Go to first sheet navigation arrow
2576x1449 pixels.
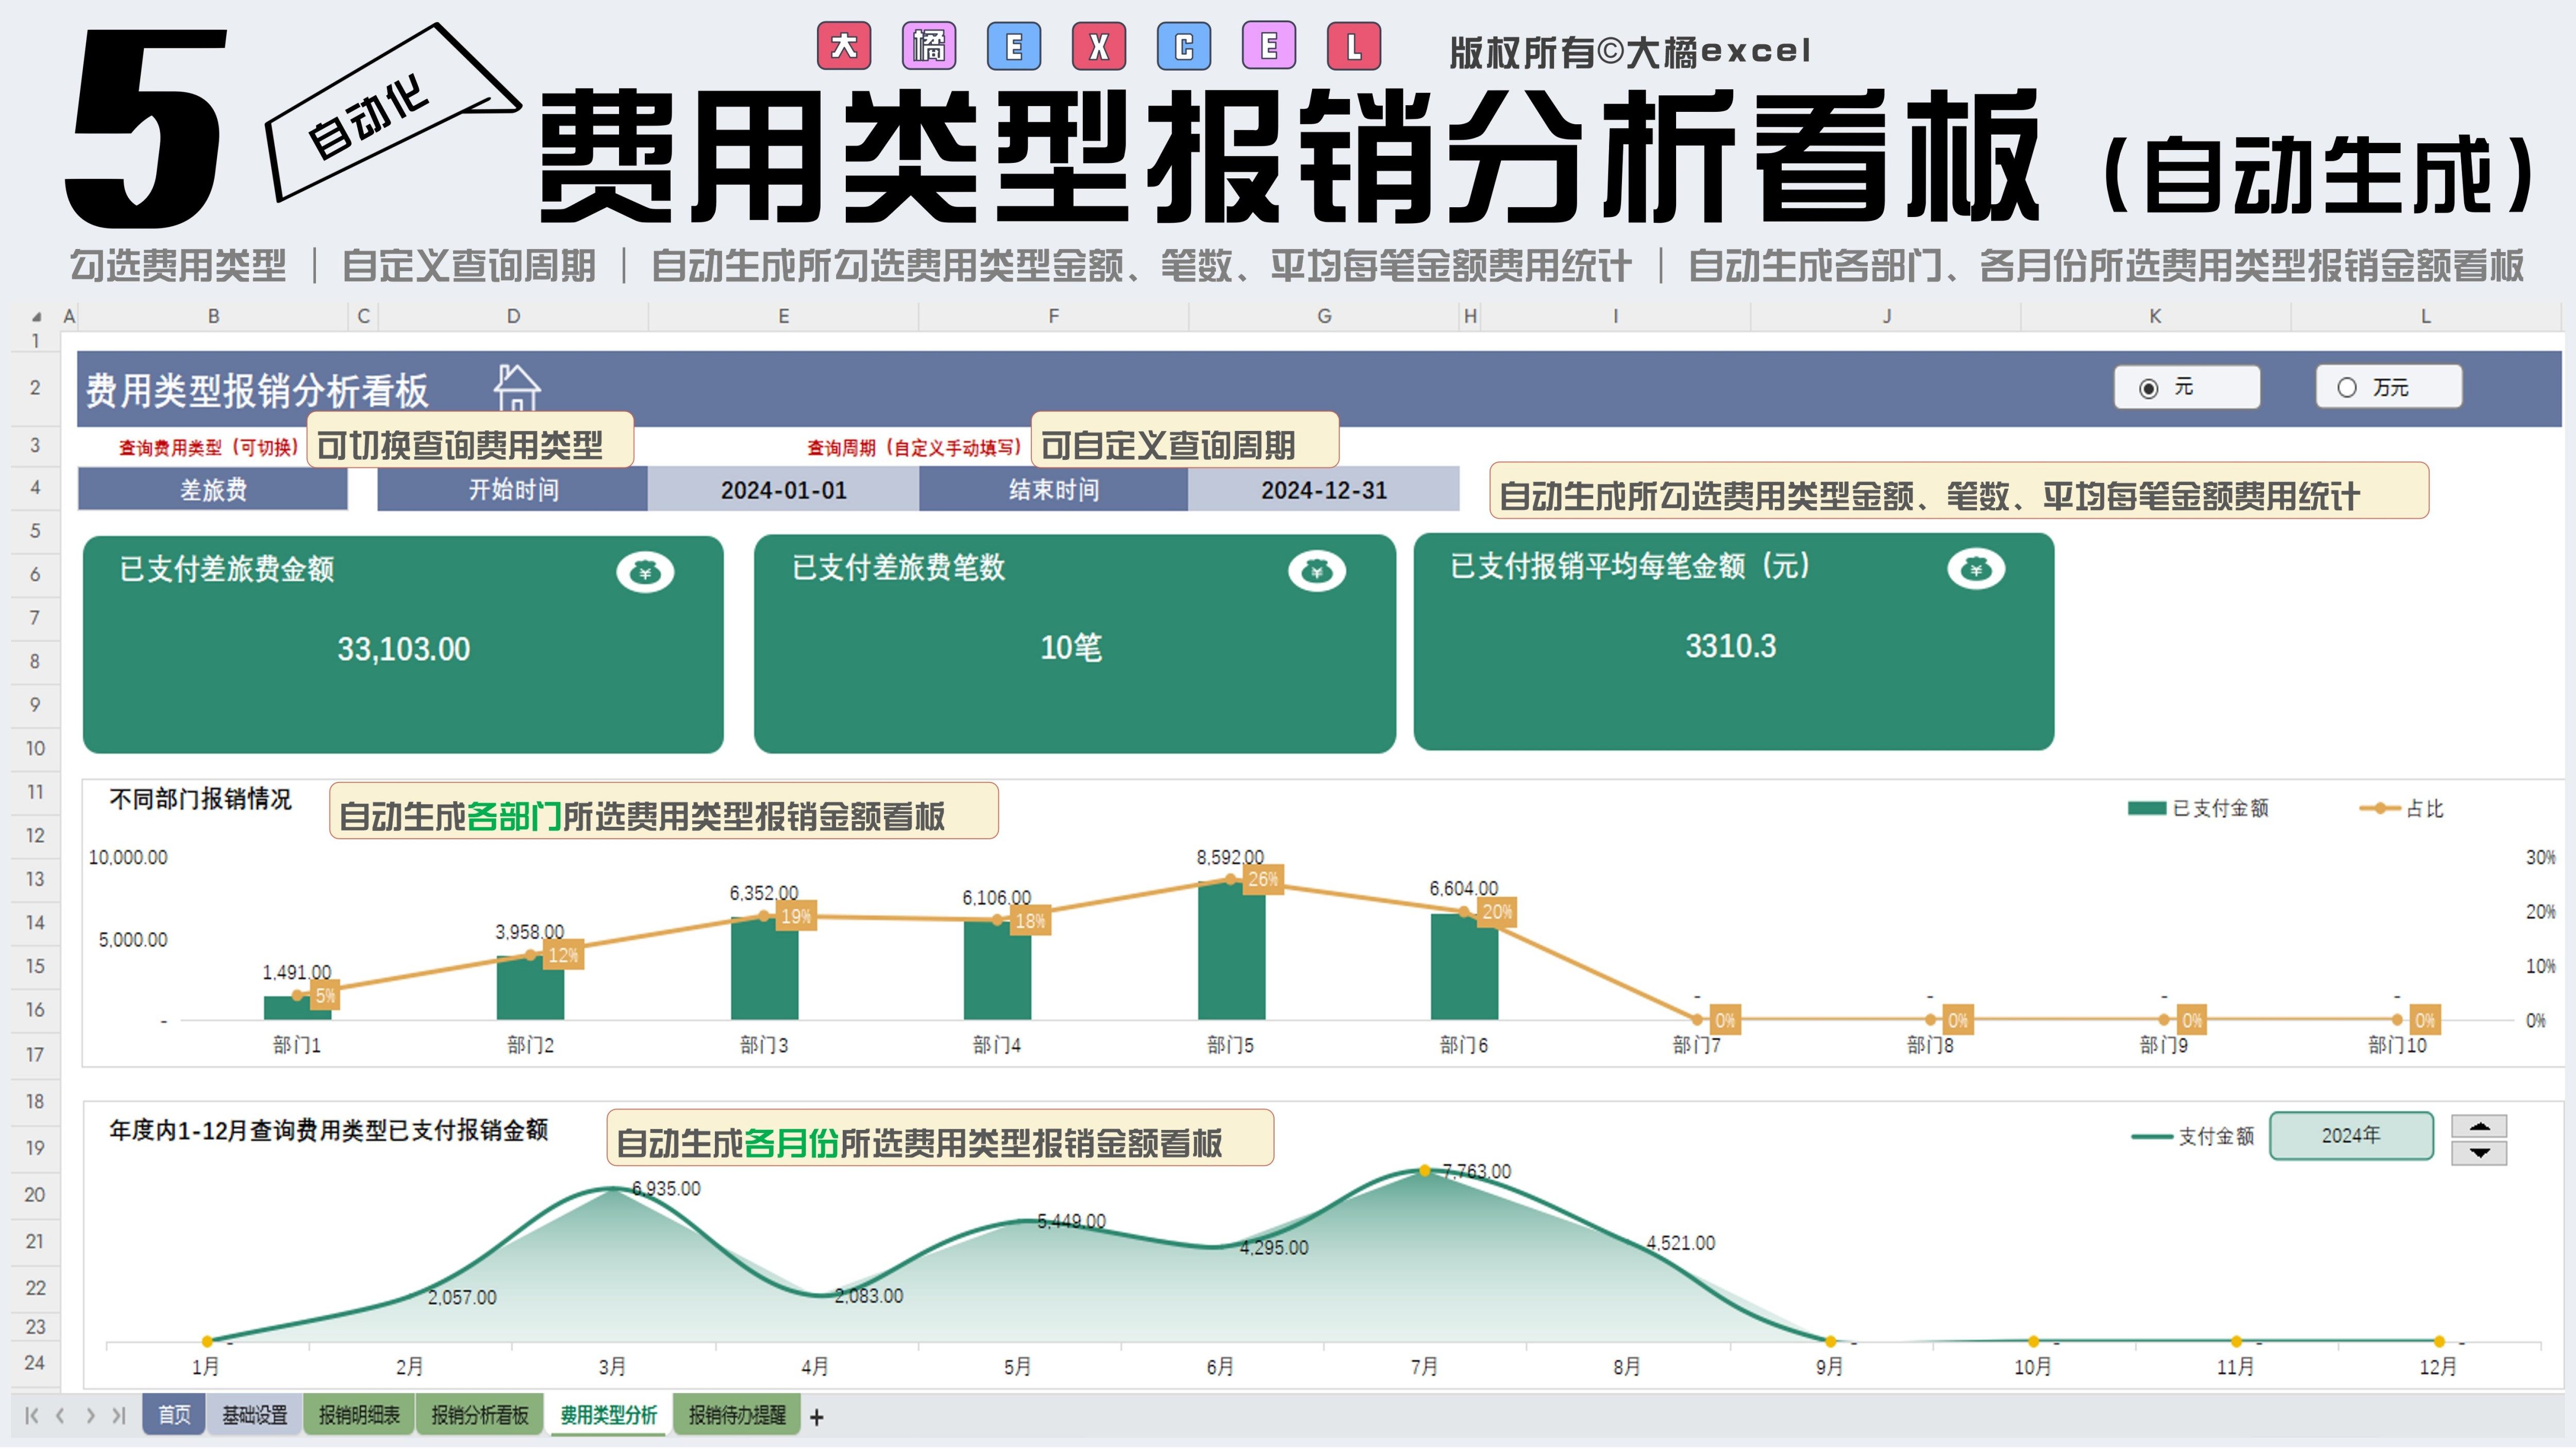pos(31,1415)
